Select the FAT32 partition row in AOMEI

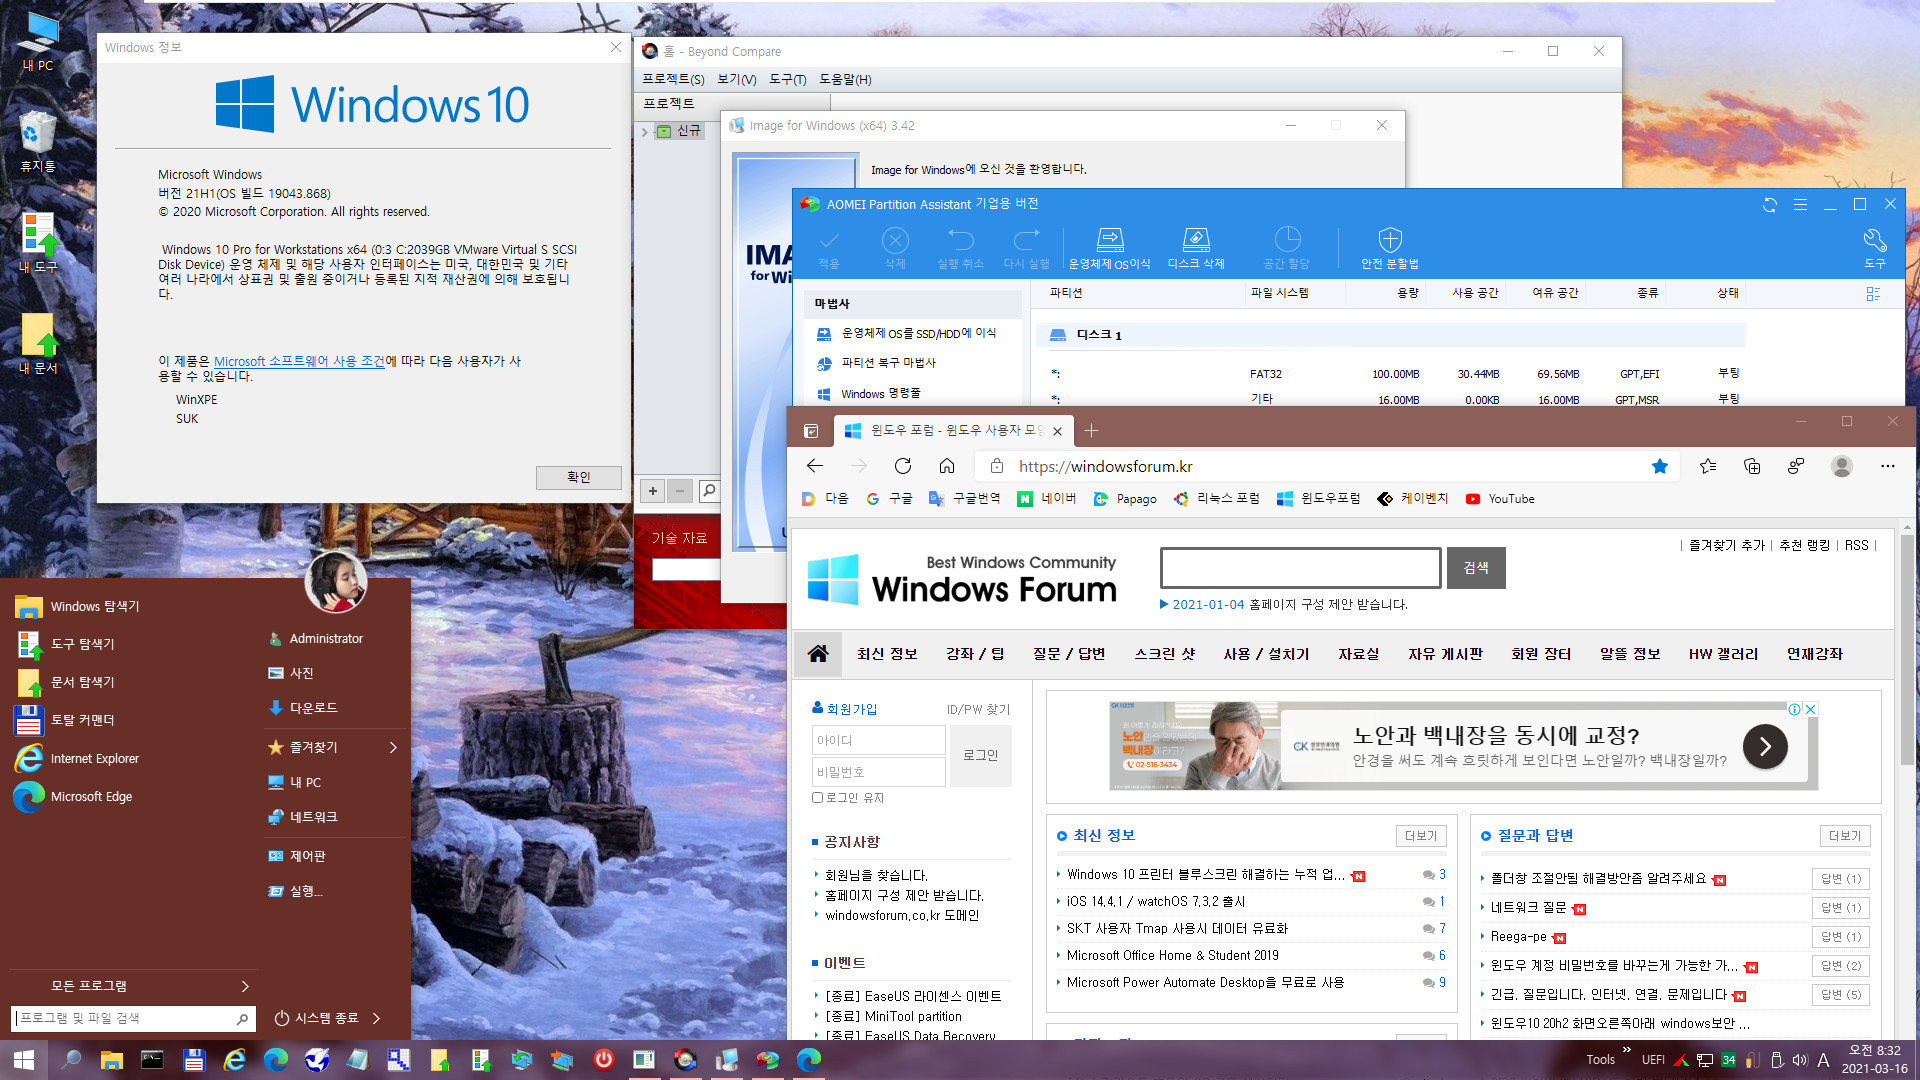pyautogui.click(x=1395, y=374)
